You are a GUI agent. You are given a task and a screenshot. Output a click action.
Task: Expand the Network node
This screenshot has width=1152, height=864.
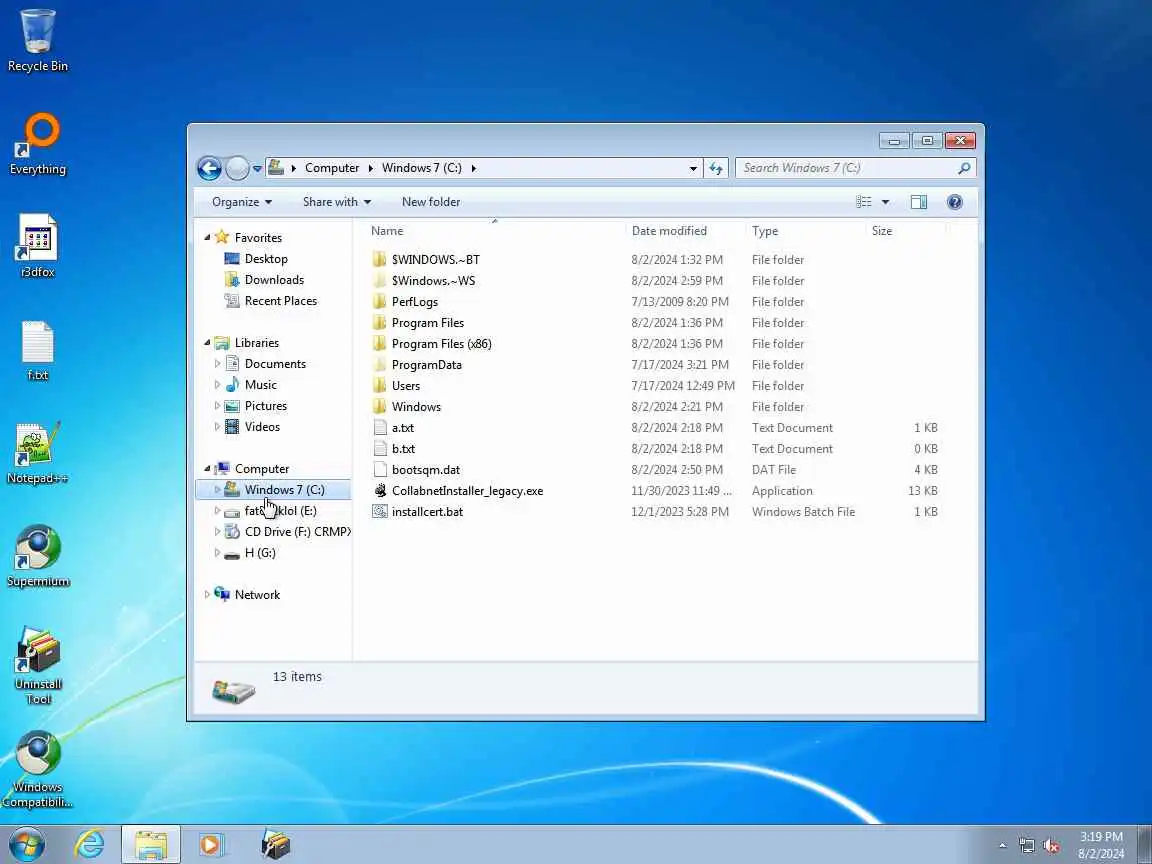(207, 594)
